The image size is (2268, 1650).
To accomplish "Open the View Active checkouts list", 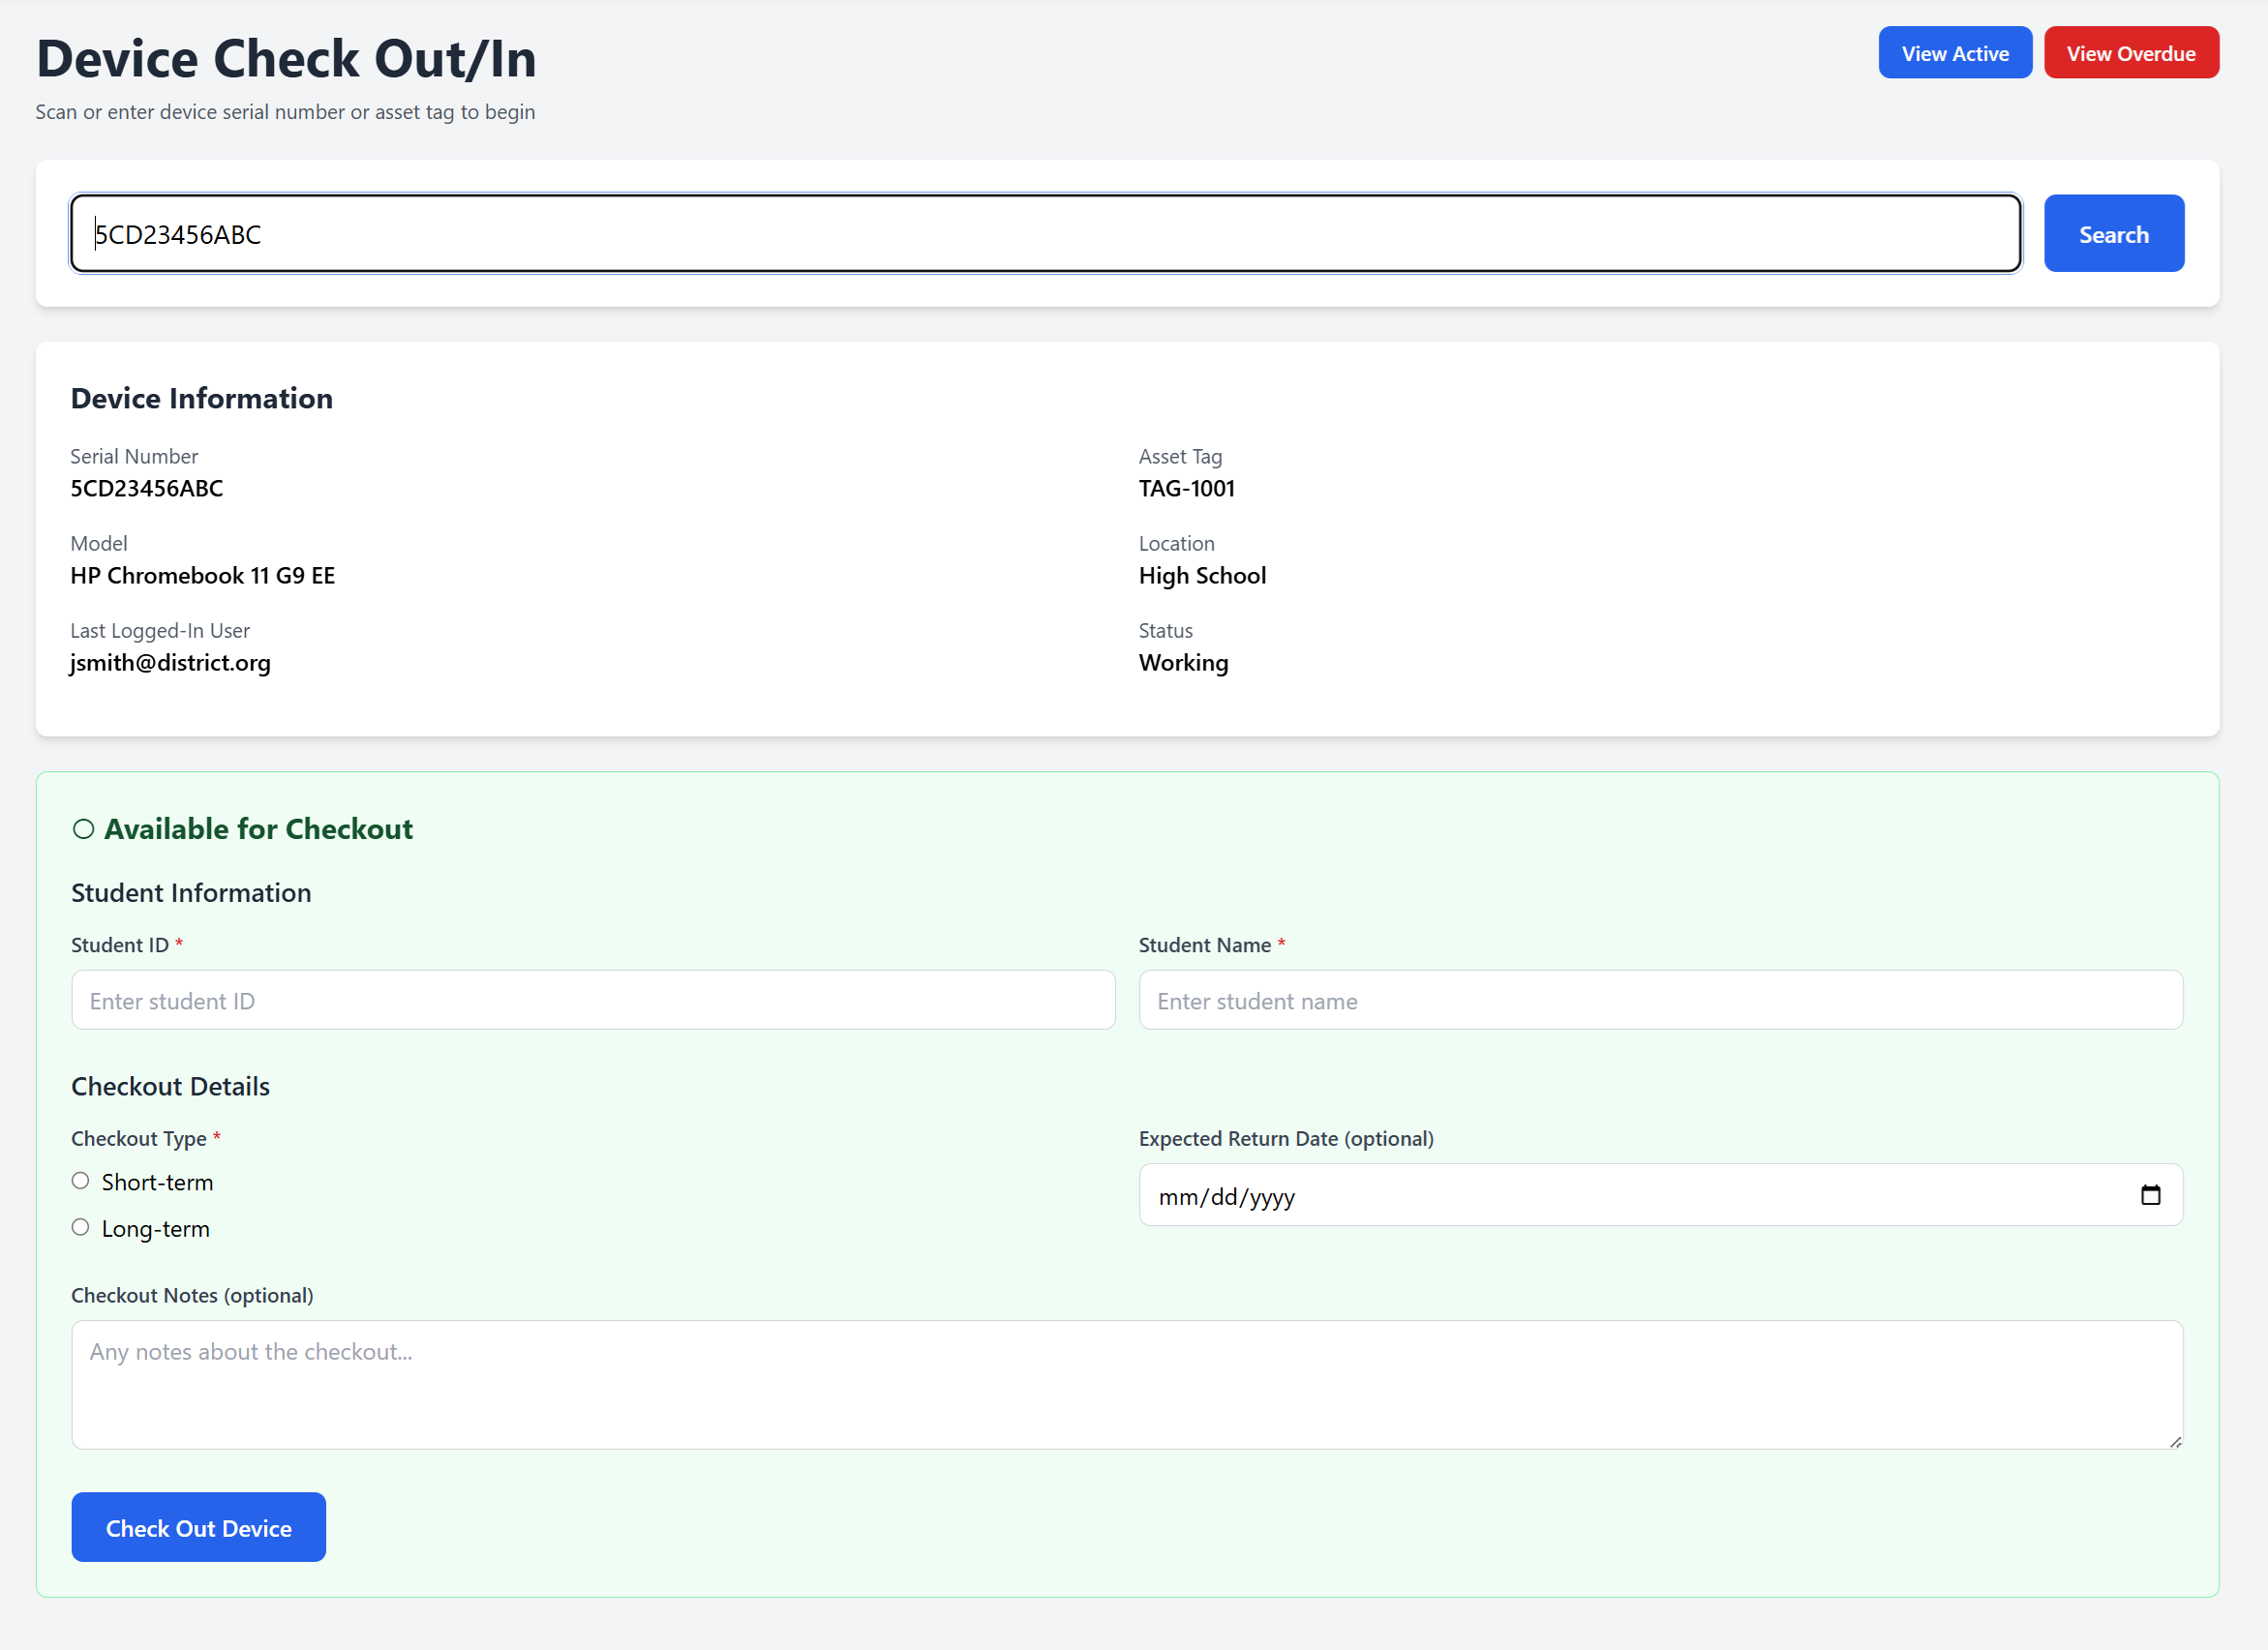I will 1954,52.
